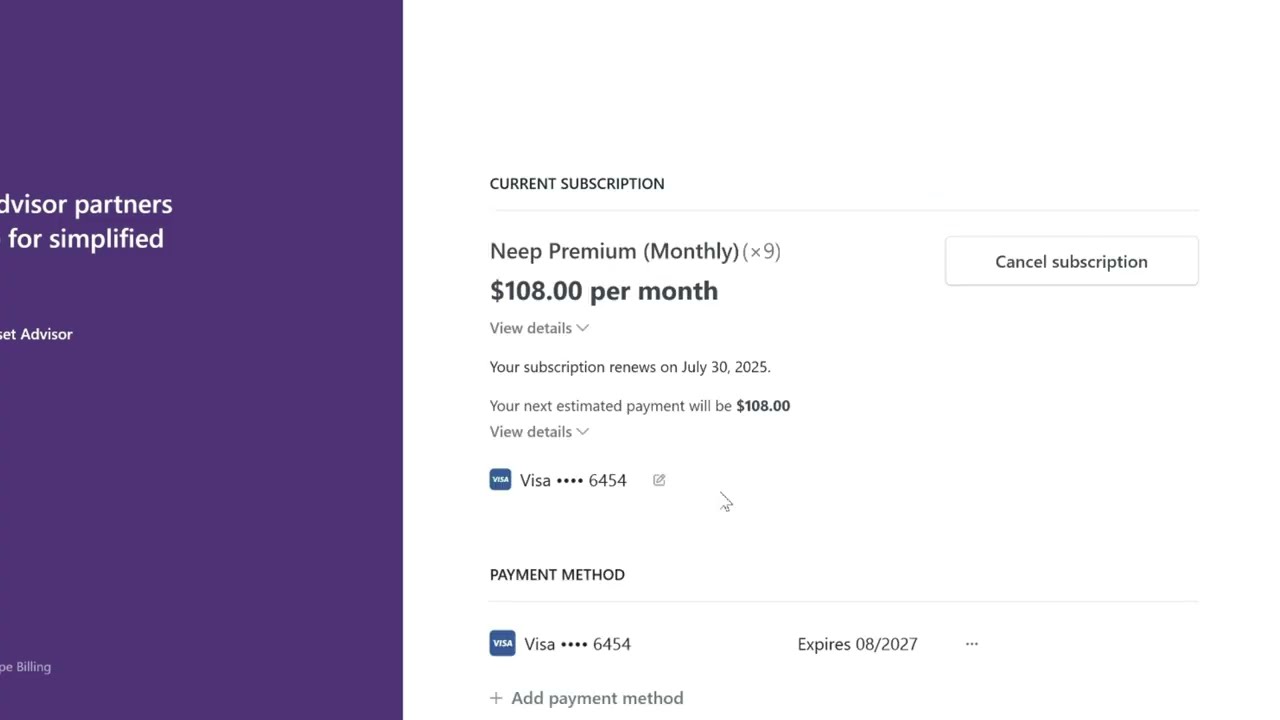The height and width of the screenshot is (720, 1280).
Task: Click Visa •••• 6454 in Current Subscription
Action: tap(573, 480)
